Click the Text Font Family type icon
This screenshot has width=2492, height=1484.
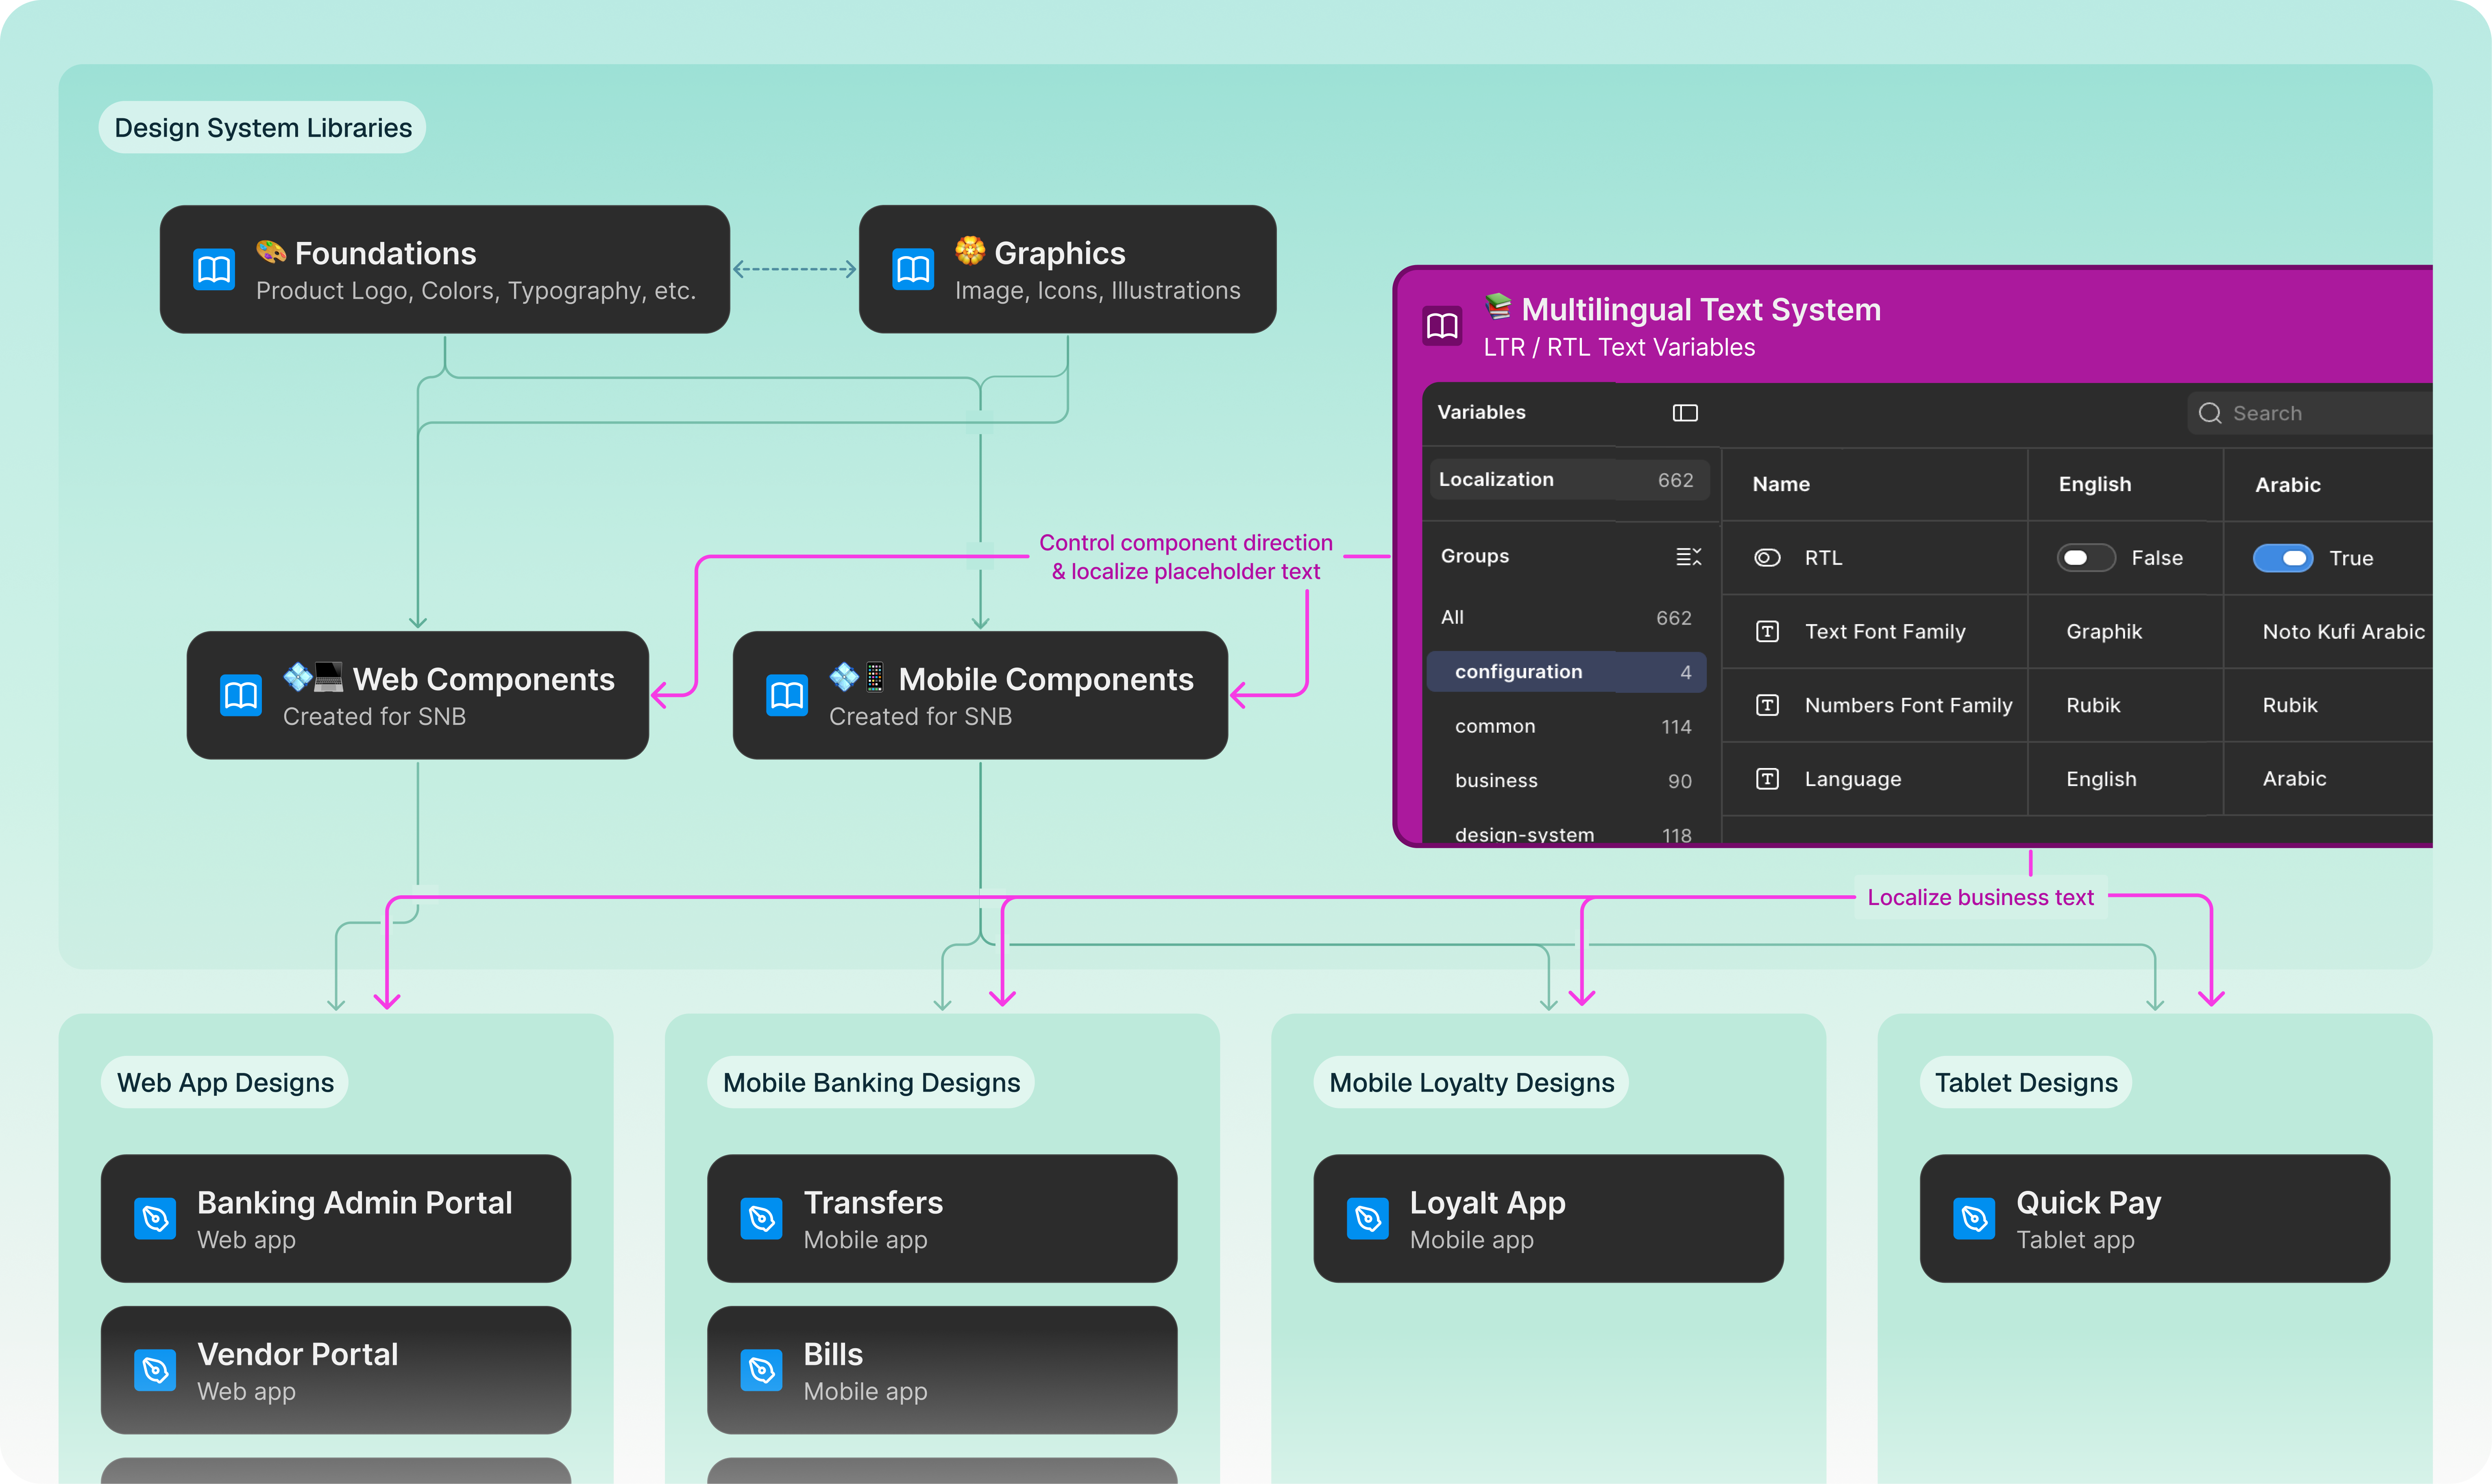pyautogui.click(x=1767, y=632)
